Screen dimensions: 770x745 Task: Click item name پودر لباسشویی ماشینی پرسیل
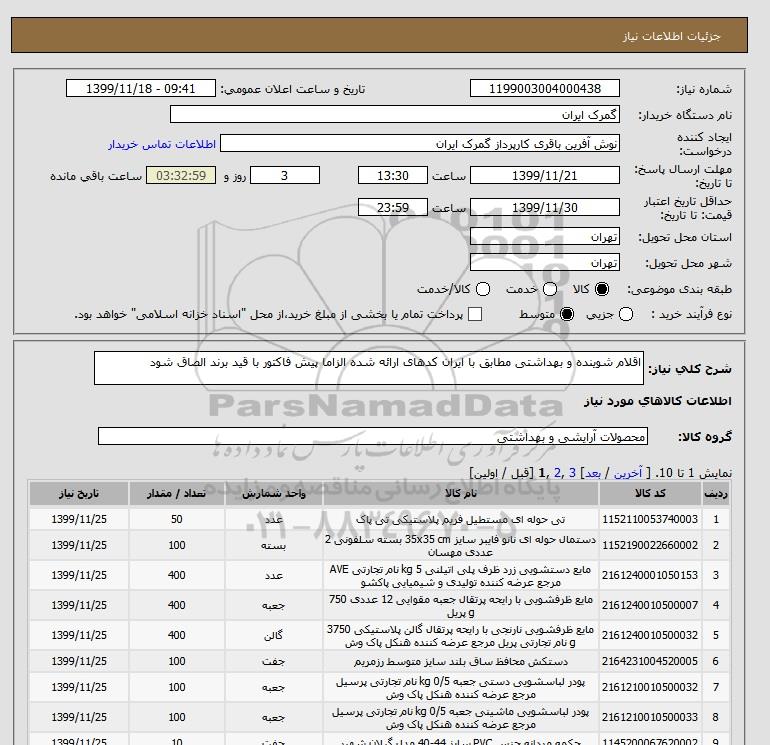click(461, 717)
